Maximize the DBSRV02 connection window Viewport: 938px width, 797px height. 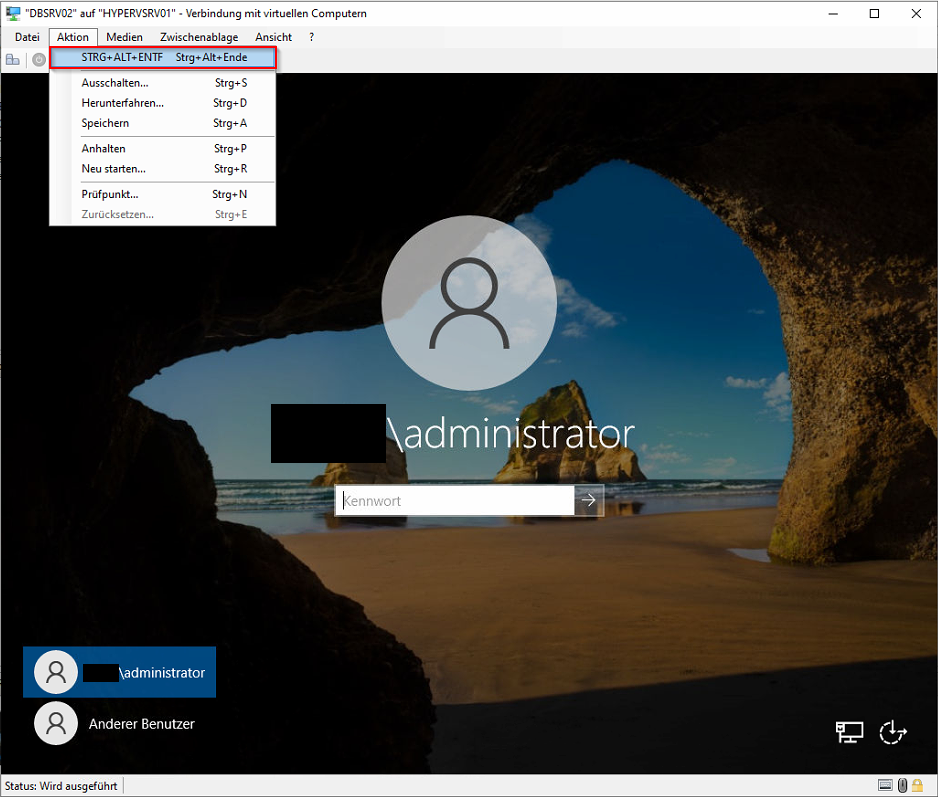(x=874, y=13)
